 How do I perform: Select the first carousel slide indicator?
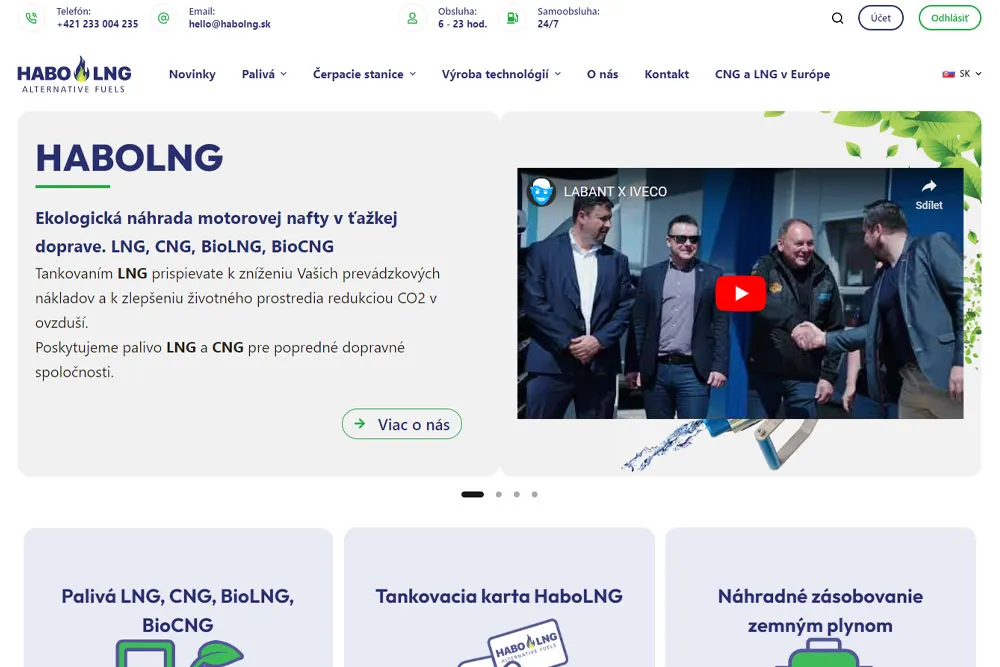pyautogui.click(x=473, y=494)
